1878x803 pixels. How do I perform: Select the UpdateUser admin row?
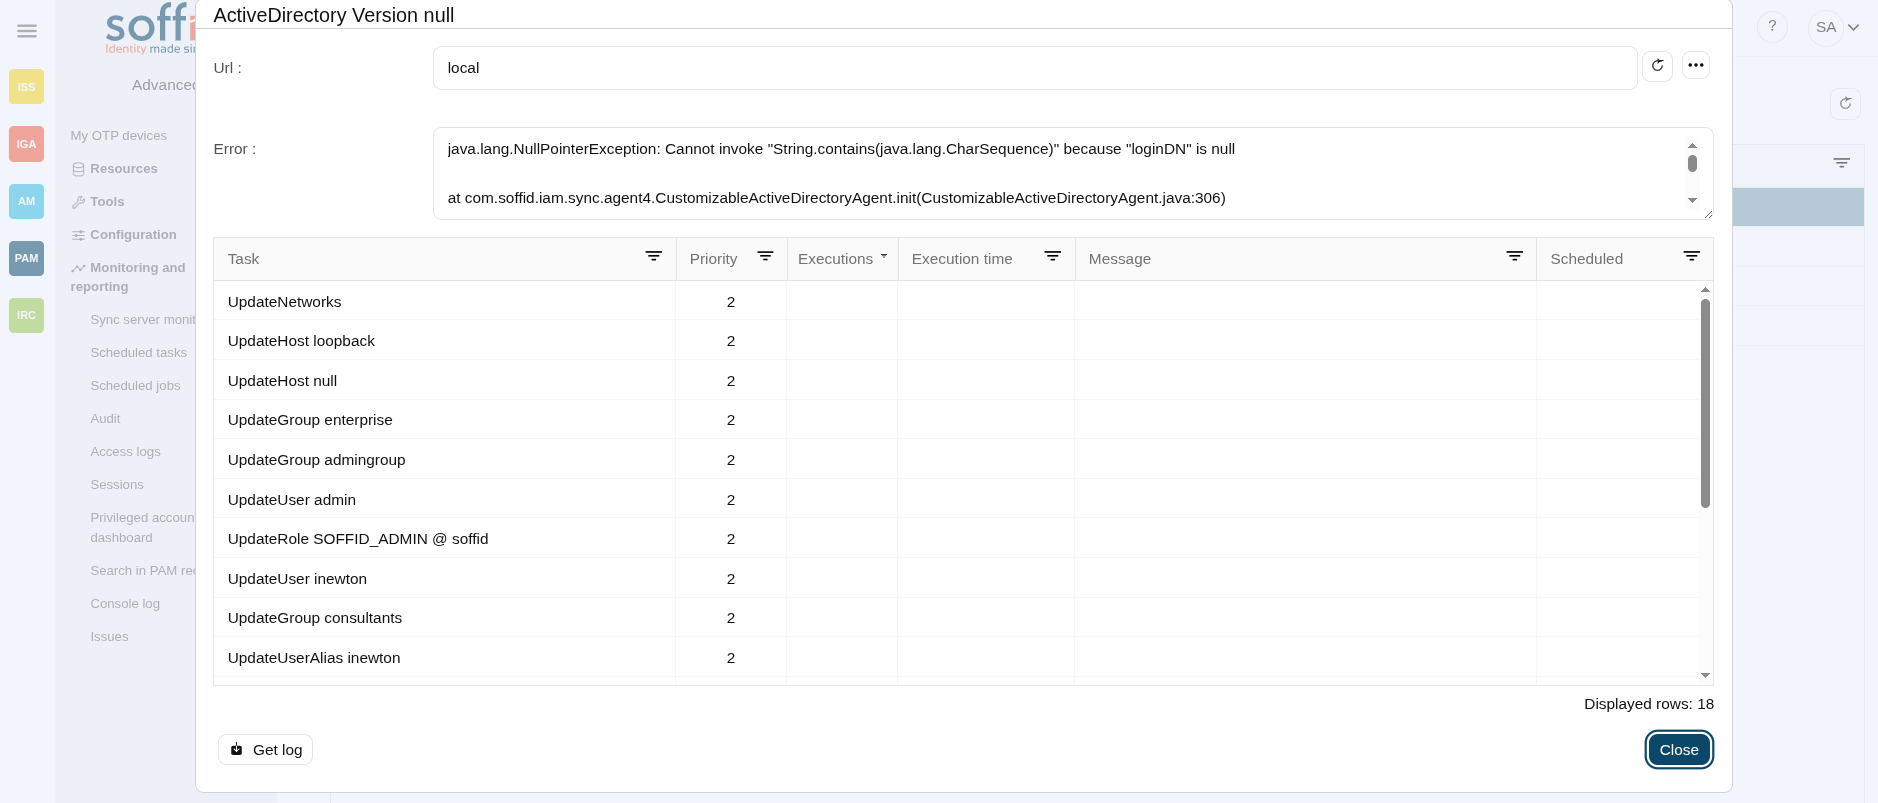(956, 499)
